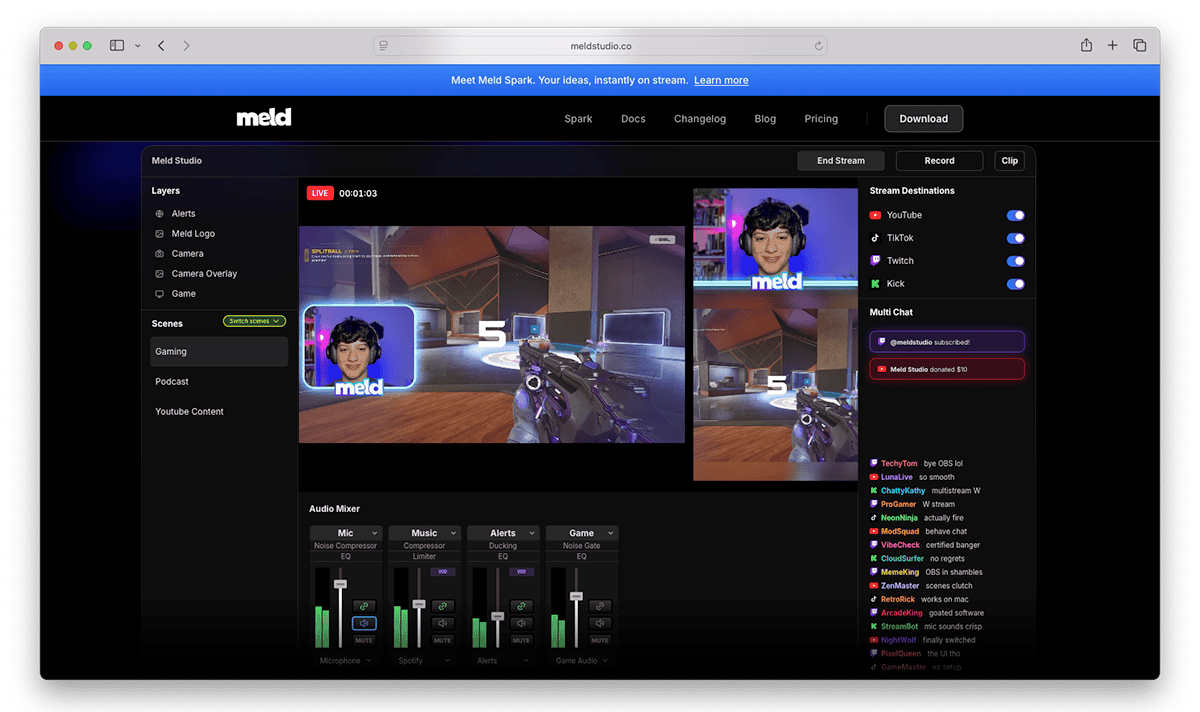Toggle the Twitch stream destination switch
Image resolution: width=1200 pixels, height=712 pixels.
coord(1015,261)
